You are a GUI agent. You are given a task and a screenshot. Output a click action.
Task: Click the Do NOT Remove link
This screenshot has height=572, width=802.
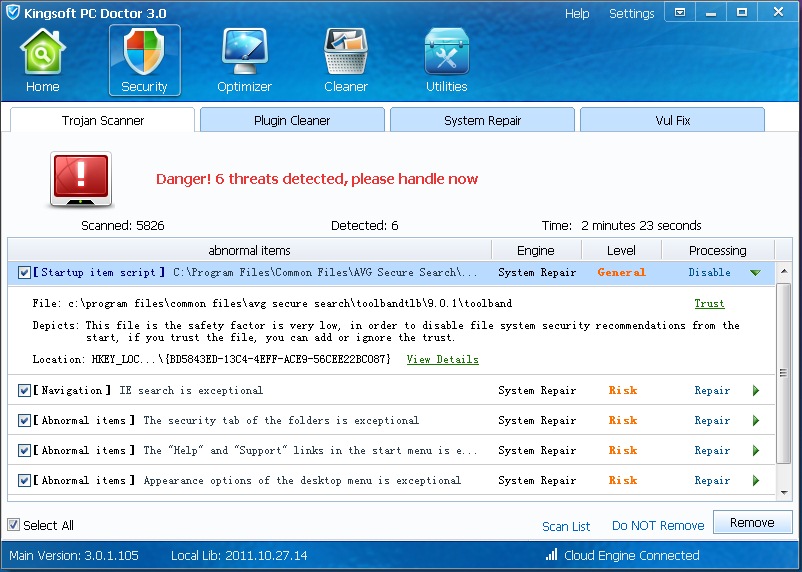(x=658, y=525)
